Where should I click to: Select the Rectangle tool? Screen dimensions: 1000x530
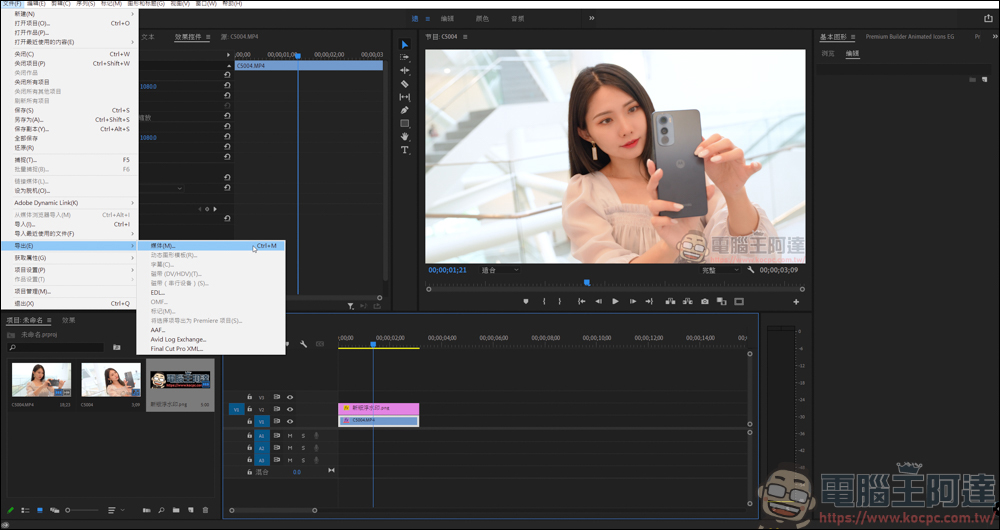(404, 124)
